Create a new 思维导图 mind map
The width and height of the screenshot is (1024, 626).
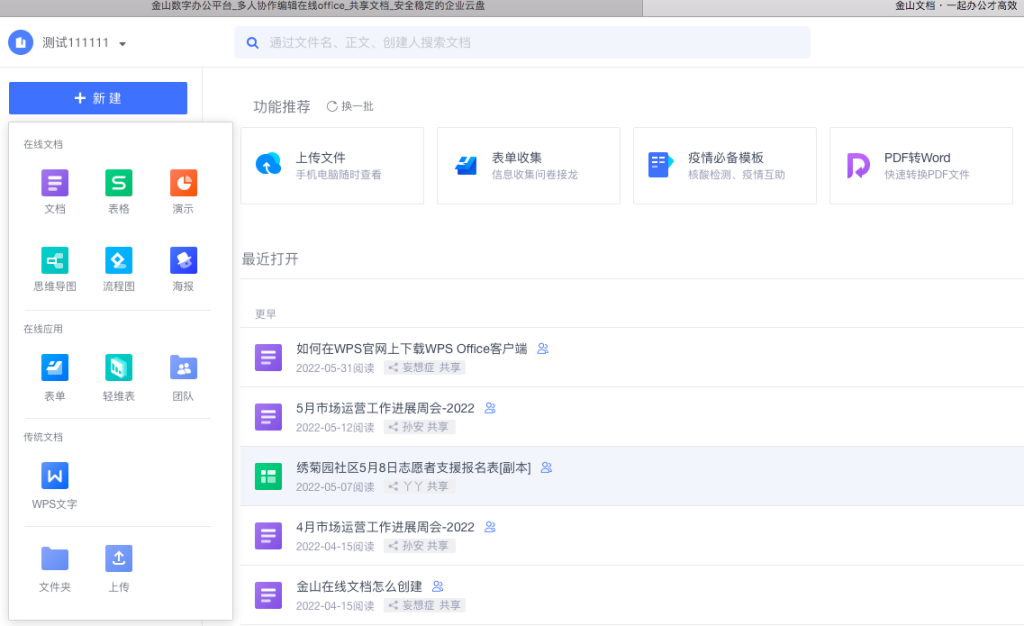[x=54, y=268]
